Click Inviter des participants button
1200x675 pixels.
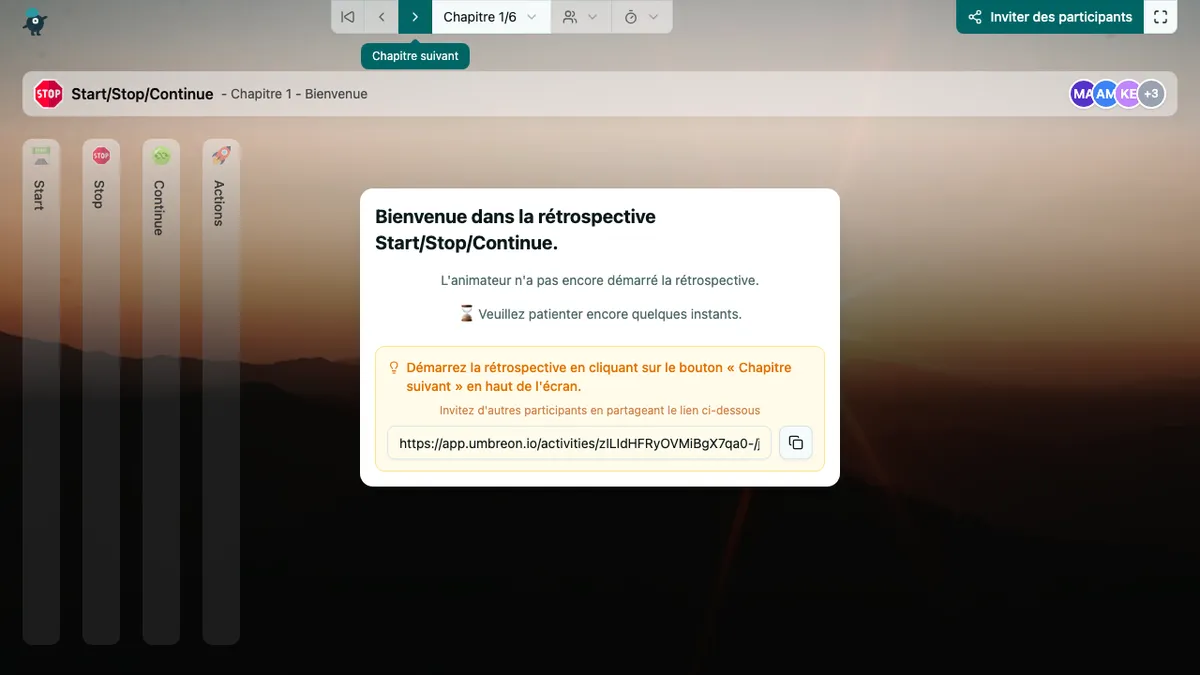(1050, 17)
